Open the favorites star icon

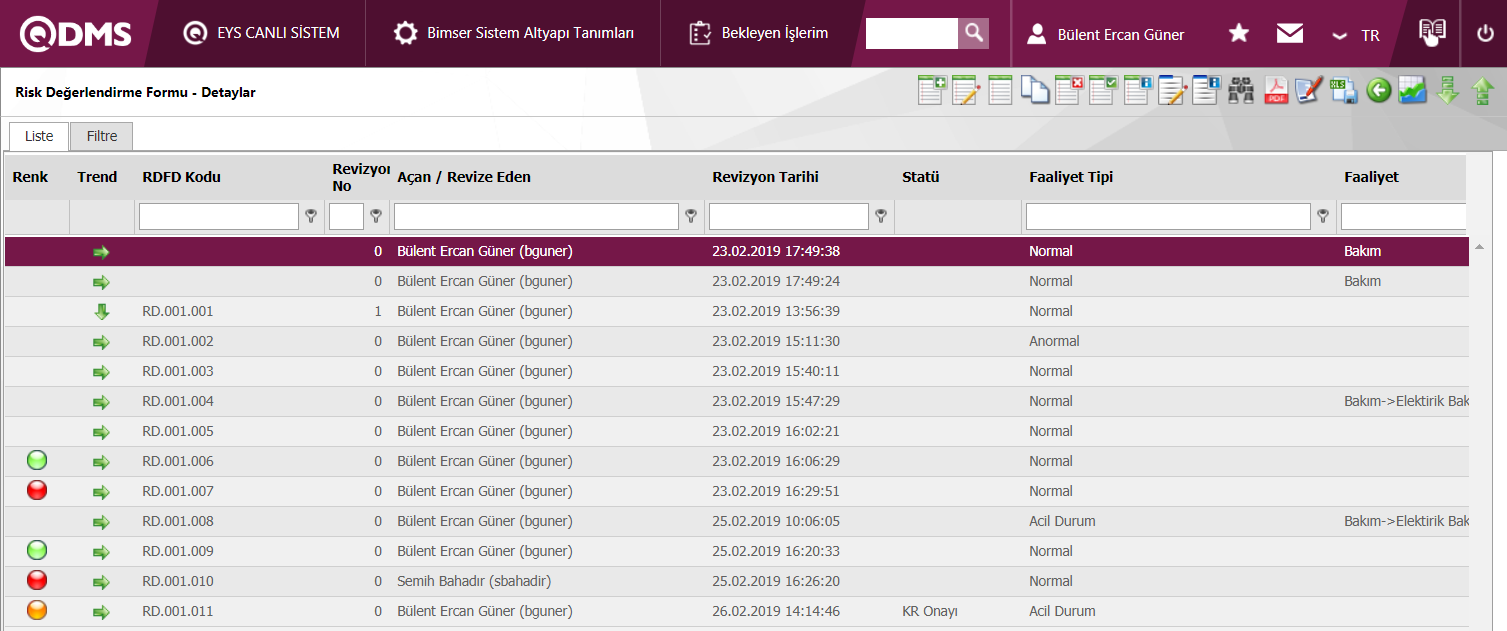click(1238, 34)
